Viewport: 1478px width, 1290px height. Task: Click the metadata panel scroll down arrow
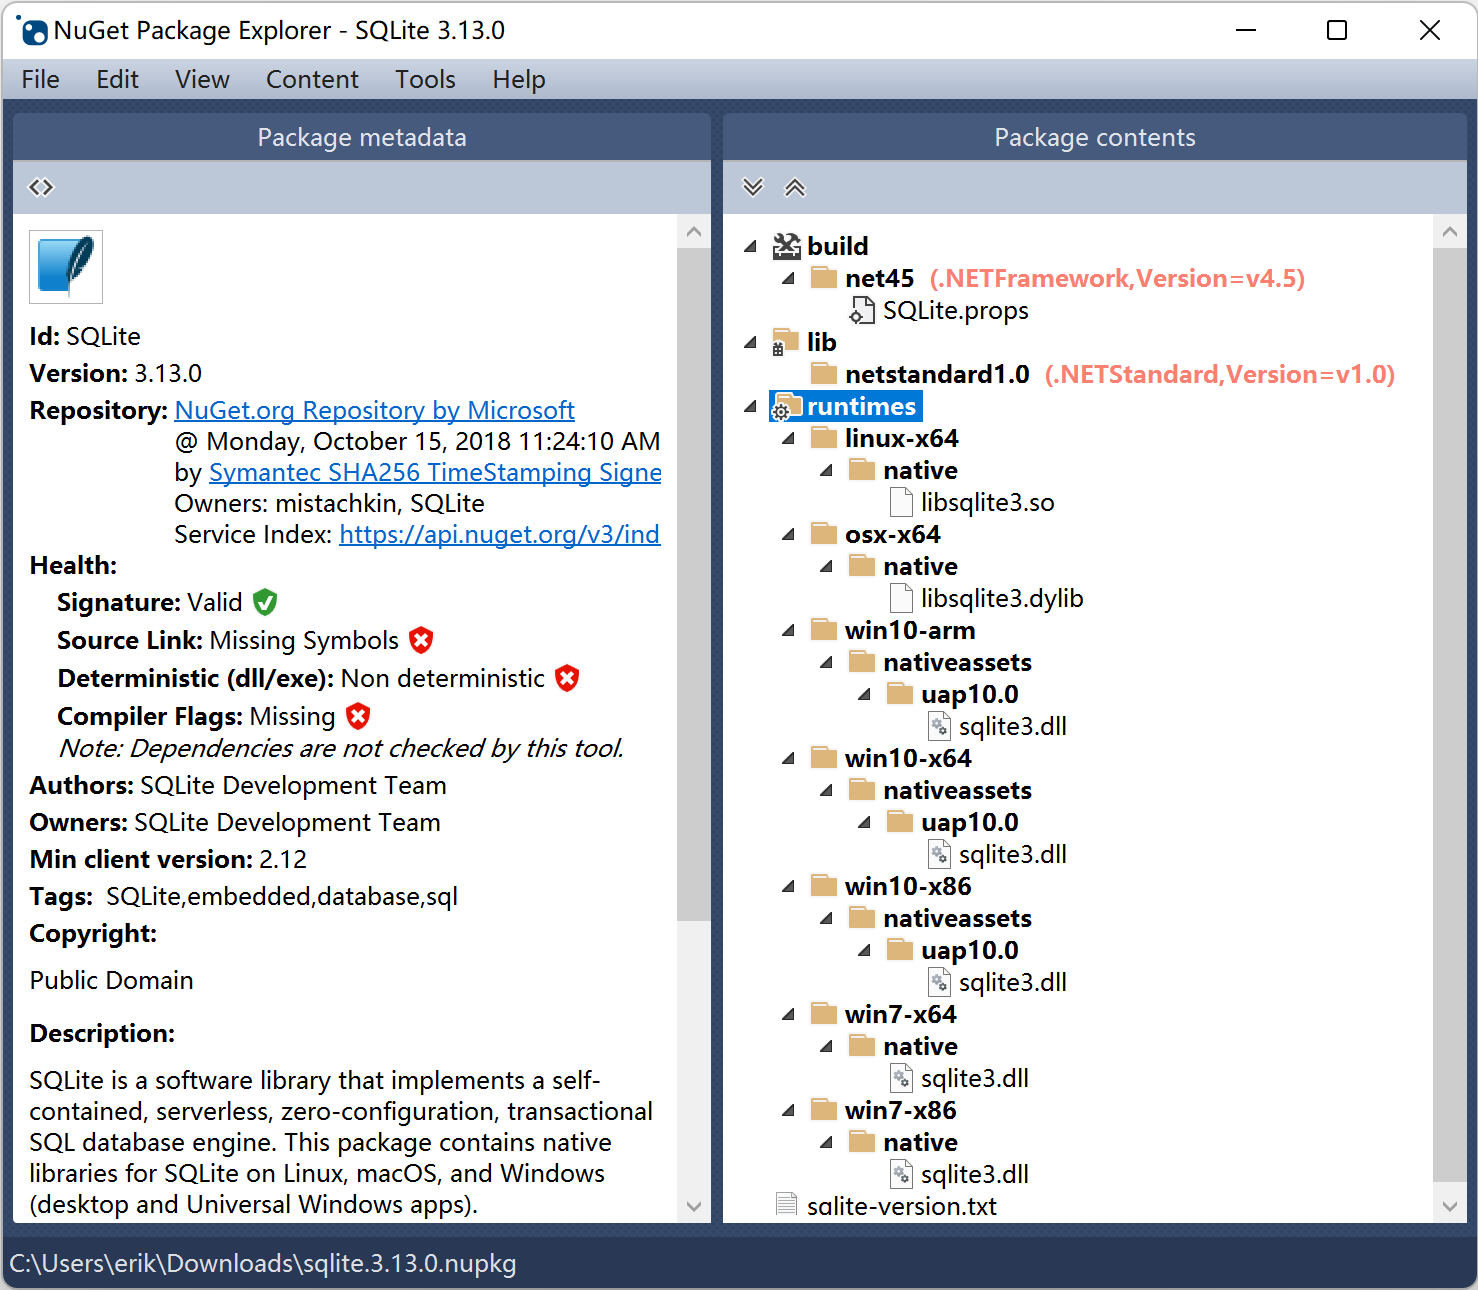[694, 1206]
